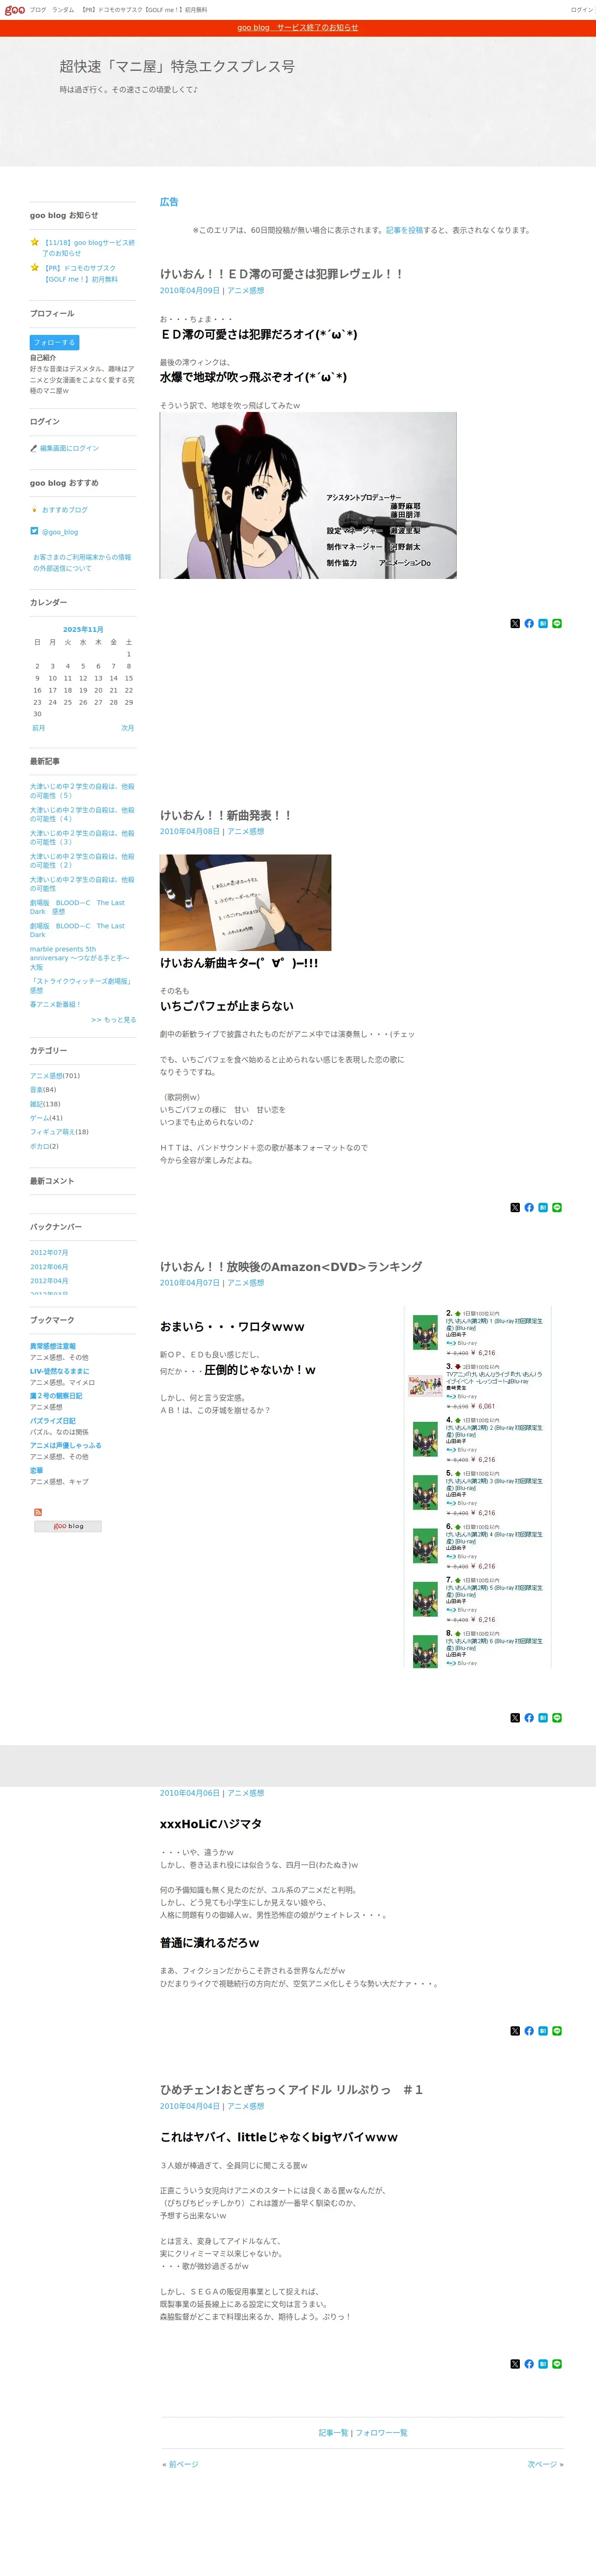Share the ひめチェン post on X
596x2576 pixels.
pos(515,2364)
